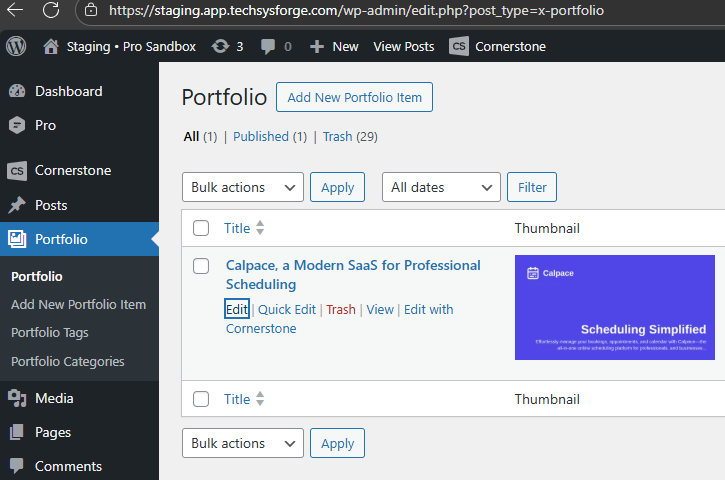The width and height of the screenshot is (725, 480).
Task: Open the top Bulk actions dropdown
Action: click(x=242, y=187)
